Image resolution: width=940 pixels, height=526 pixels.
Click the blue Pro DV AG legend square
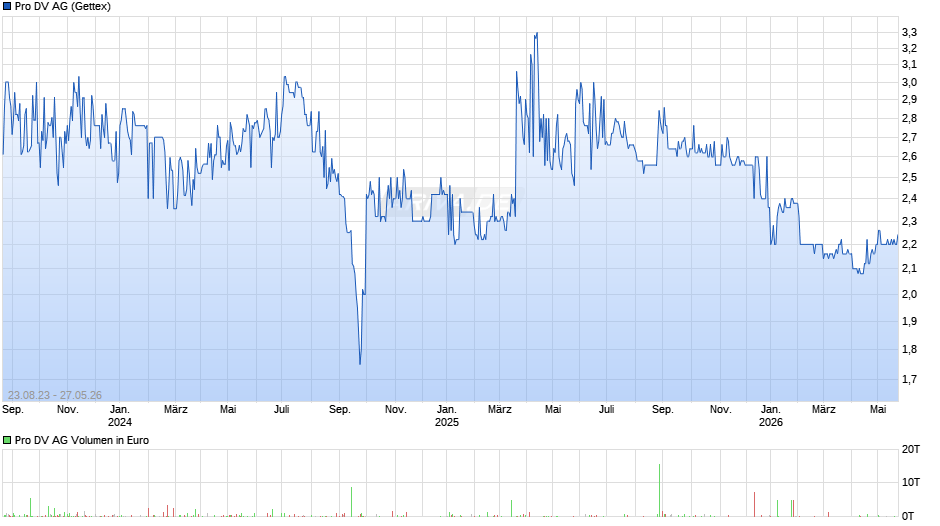(x=7, y=7)
